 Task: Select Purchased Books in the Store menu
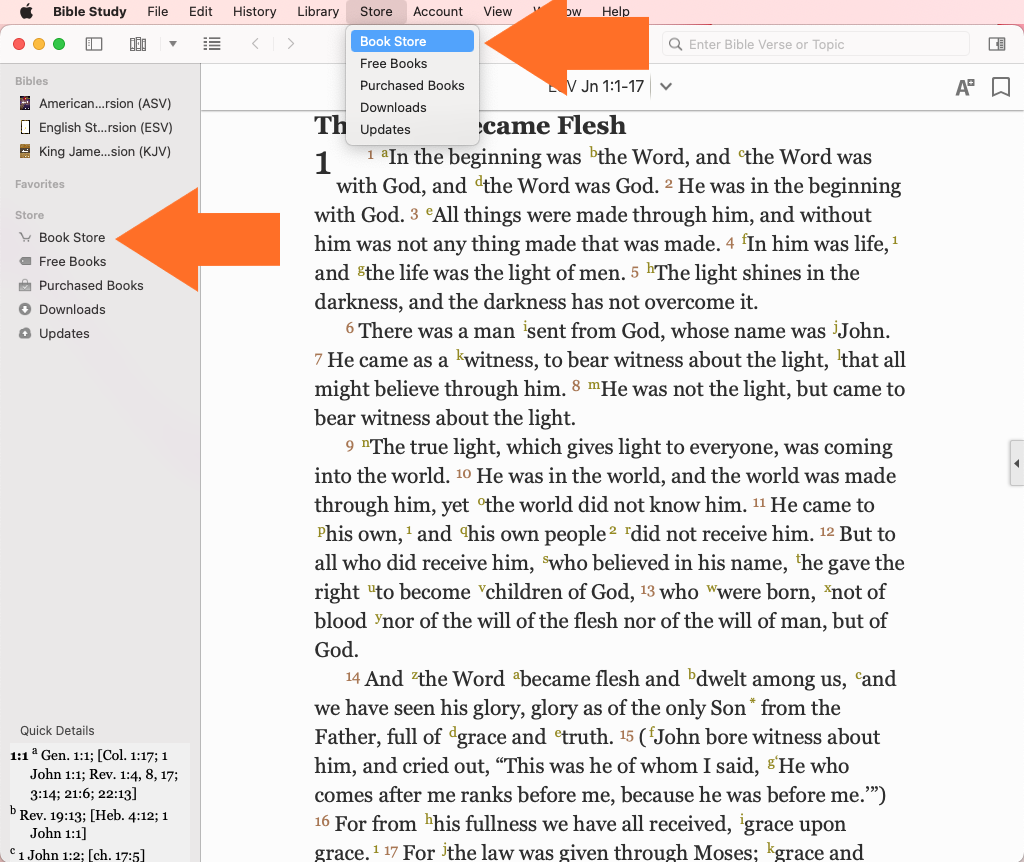click(x=412, y=85)
